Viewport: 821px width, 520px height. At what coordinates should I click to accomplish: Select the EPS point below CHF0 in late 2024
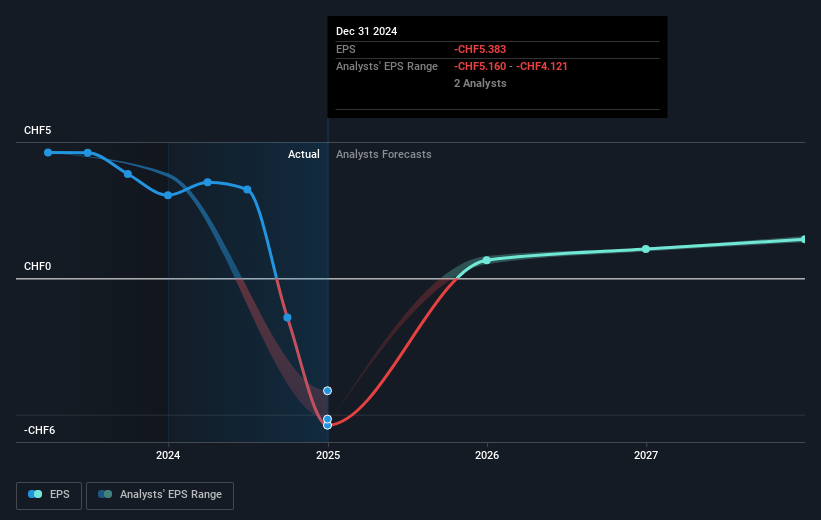287,317
